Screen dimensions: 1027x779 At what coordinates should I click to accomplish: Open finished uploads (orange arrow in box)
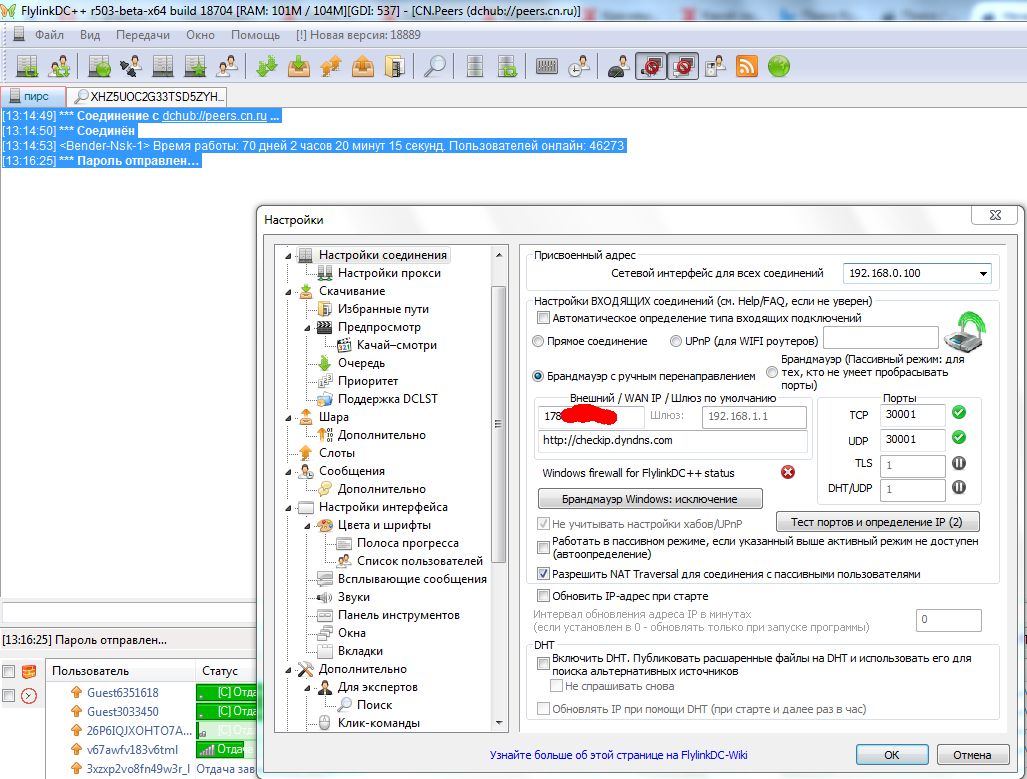coord(363,66)
